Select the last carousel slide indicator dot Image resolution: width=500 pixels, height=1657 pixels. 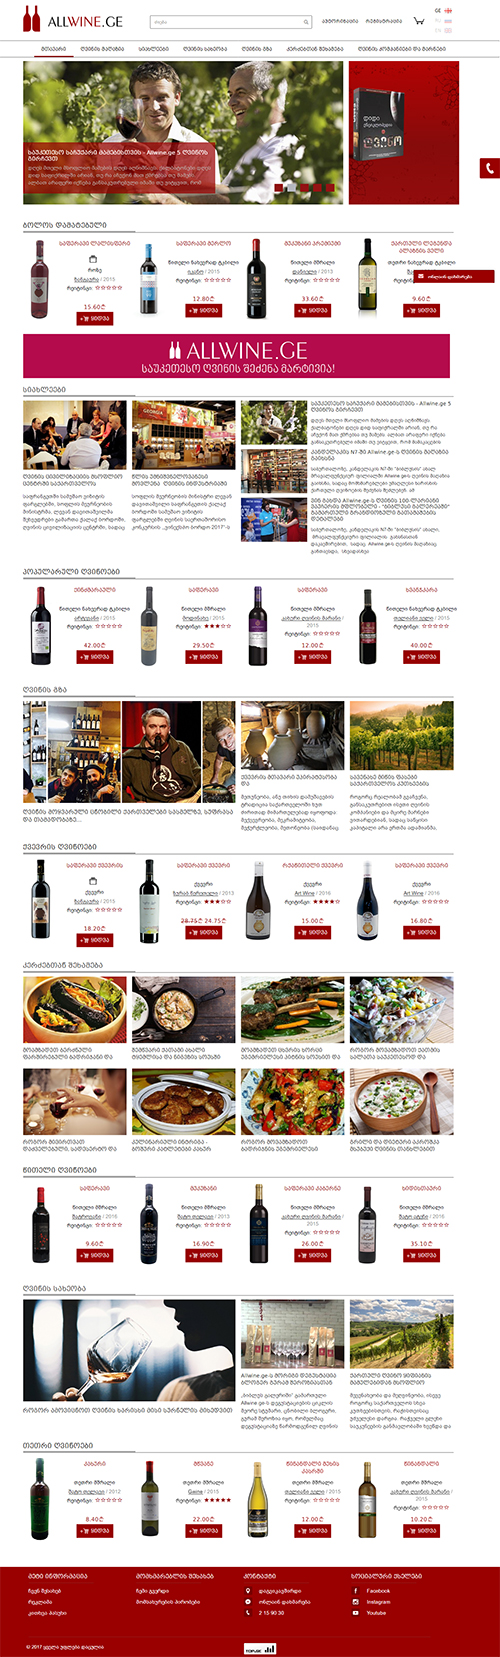pos(330,187)
